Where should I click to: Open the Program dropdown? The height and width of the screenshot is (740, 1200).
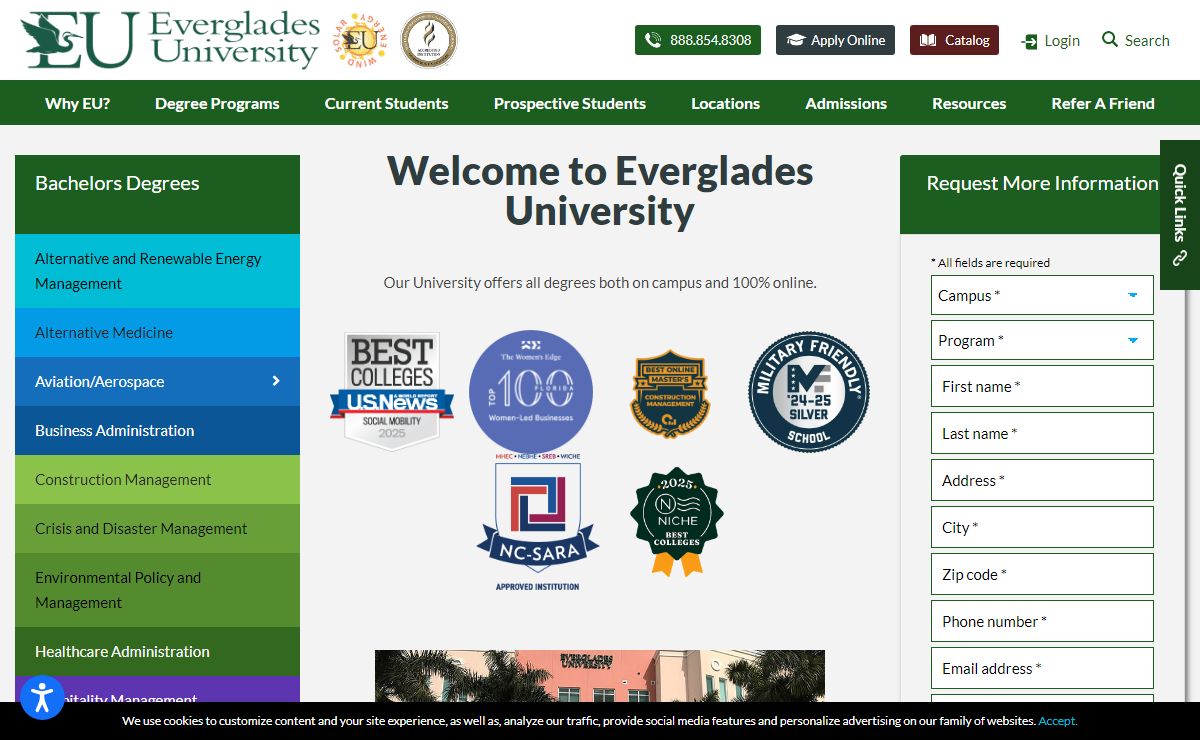point(1042,340)
